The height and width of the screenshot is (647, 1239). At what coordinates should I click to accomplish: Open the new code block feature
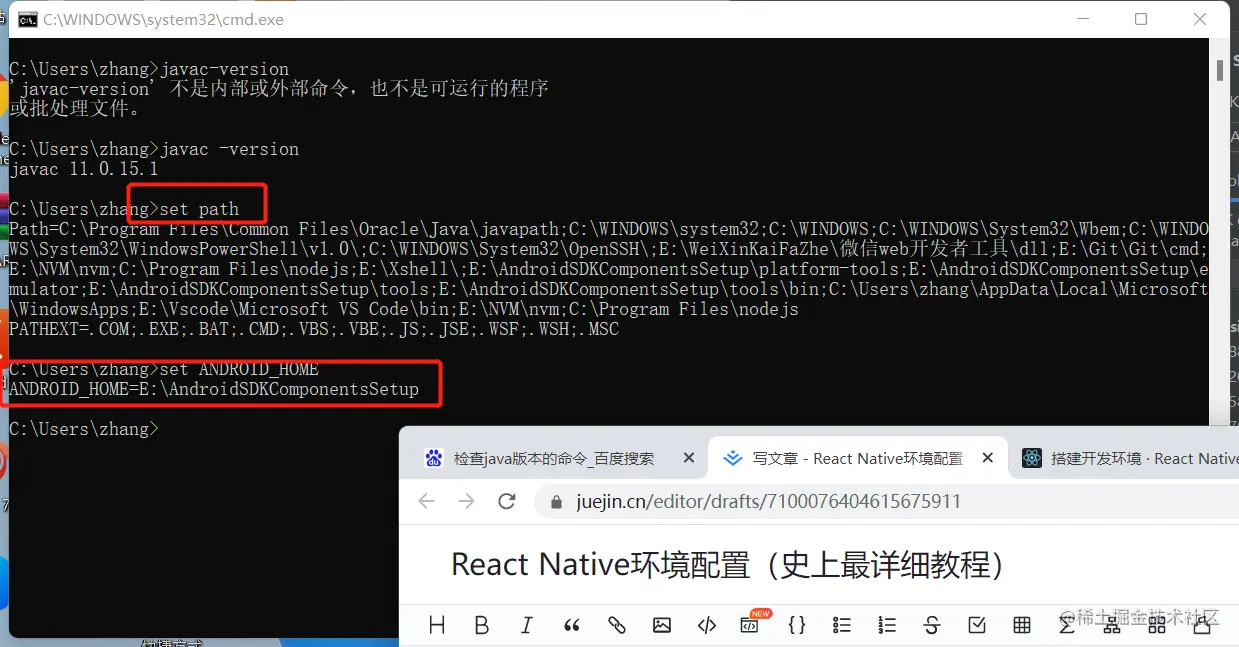pyautogui.click(x=751, y=624)
